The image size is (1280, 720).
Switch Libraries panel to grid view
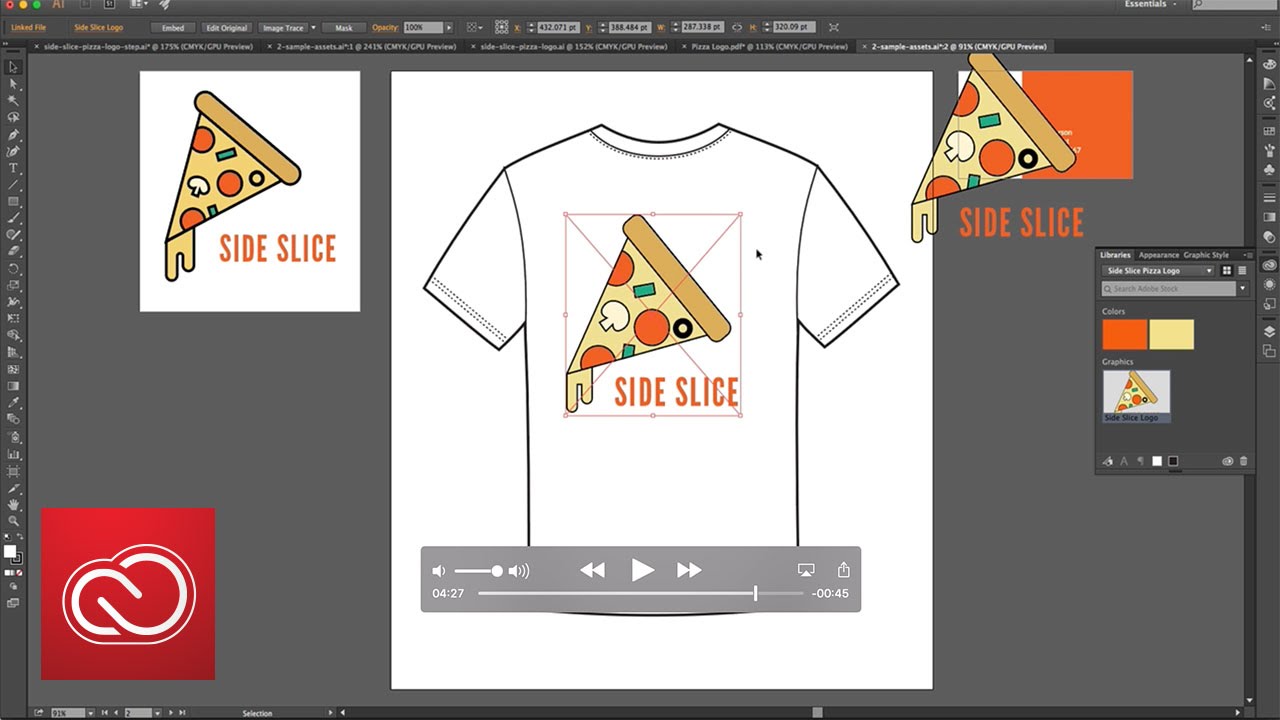point(1228,271)
